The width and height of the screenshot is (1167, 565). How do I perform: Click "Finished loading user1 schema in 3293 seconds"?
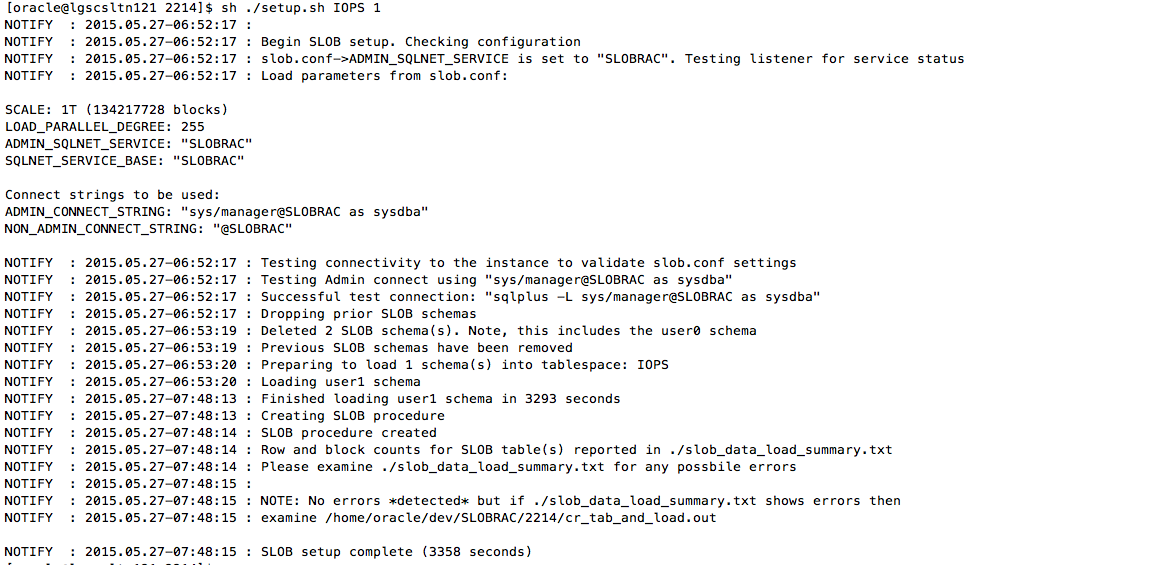pos(440,399)
